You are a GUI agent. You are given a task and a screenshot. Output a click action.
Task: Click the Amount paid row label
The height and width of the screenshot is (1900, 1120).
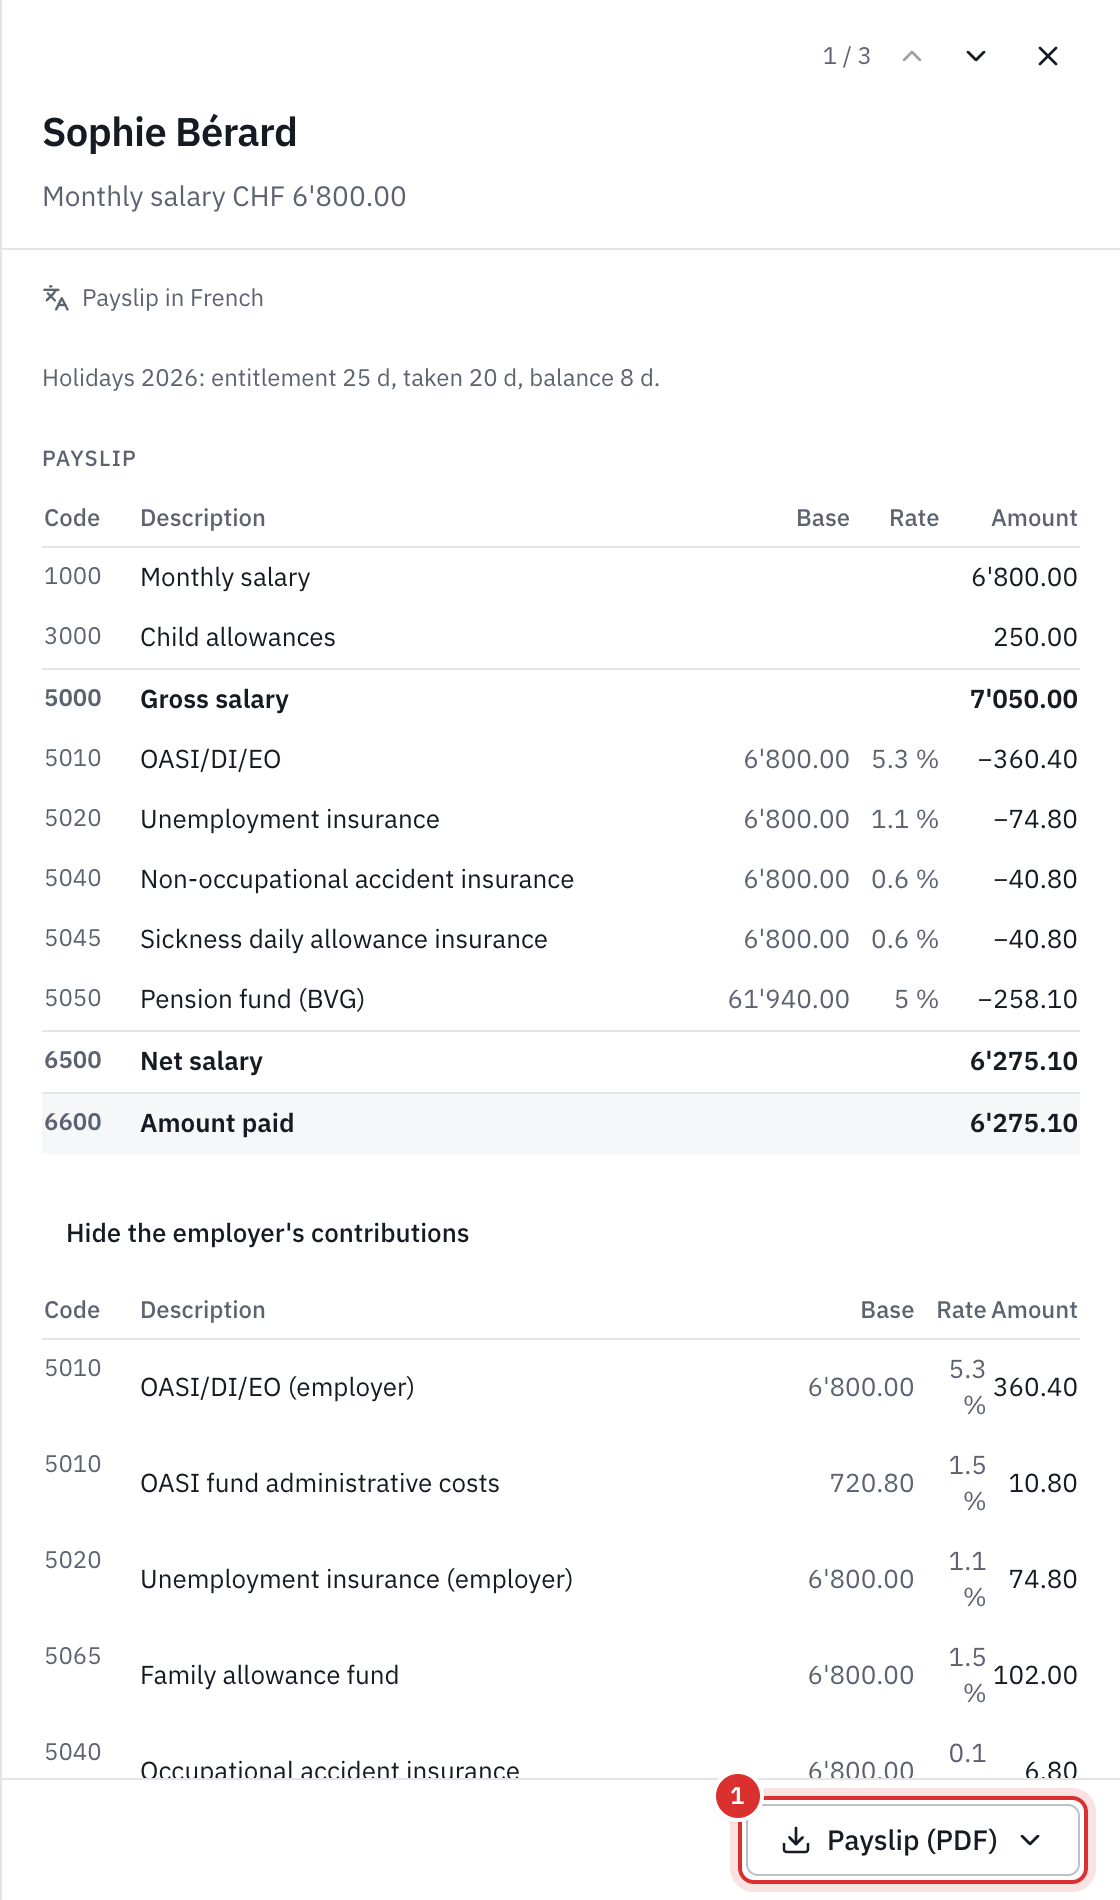[217, 1123]
